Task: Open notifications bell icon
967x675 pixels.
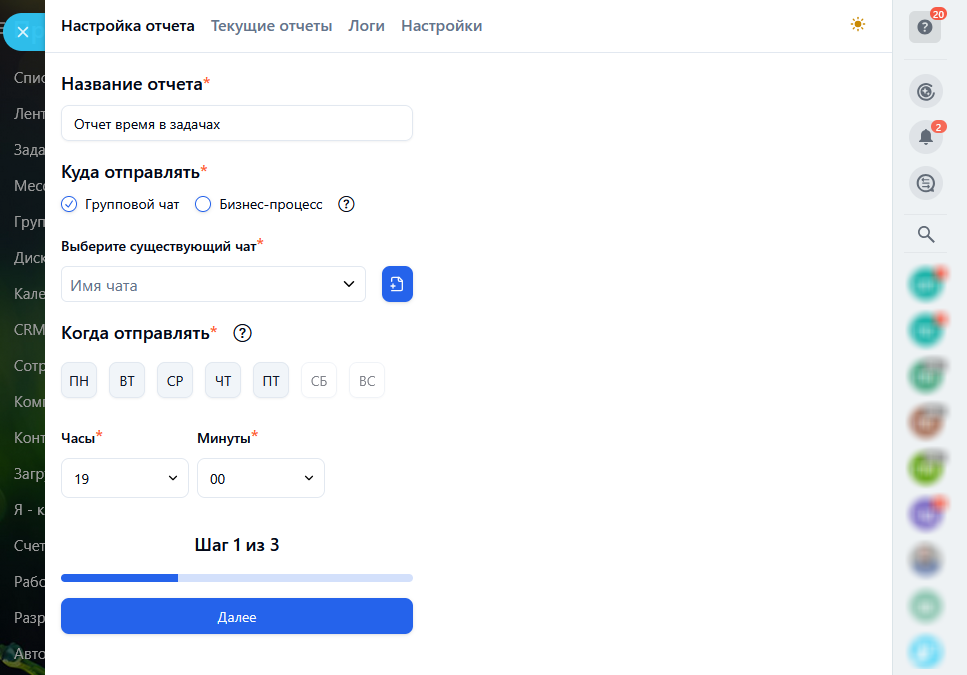Action: 925,137
